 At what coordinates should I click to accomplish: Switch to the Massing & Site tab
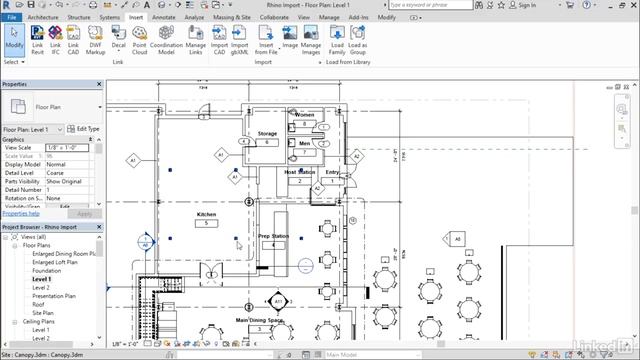coord(232,18)
